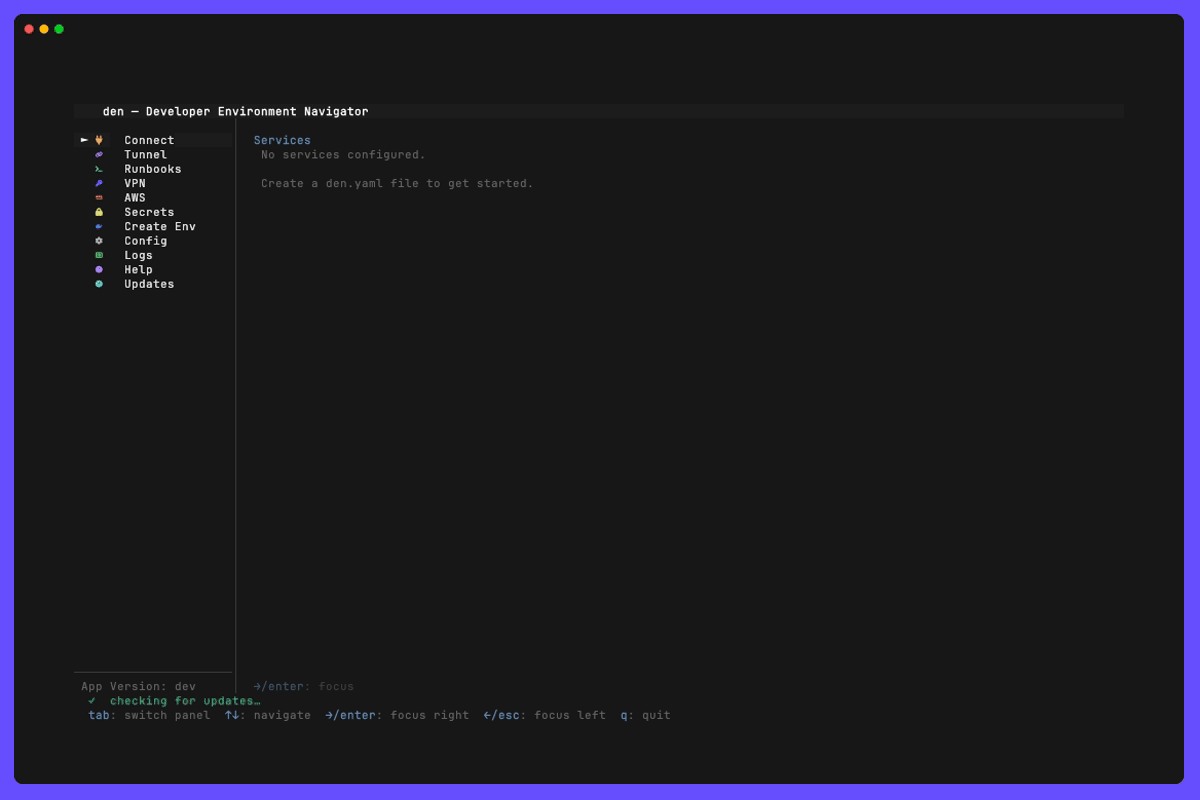Click the 'den — Developer Environment Navigator' title
1200x800 pixels.
[x=235, y=111]
